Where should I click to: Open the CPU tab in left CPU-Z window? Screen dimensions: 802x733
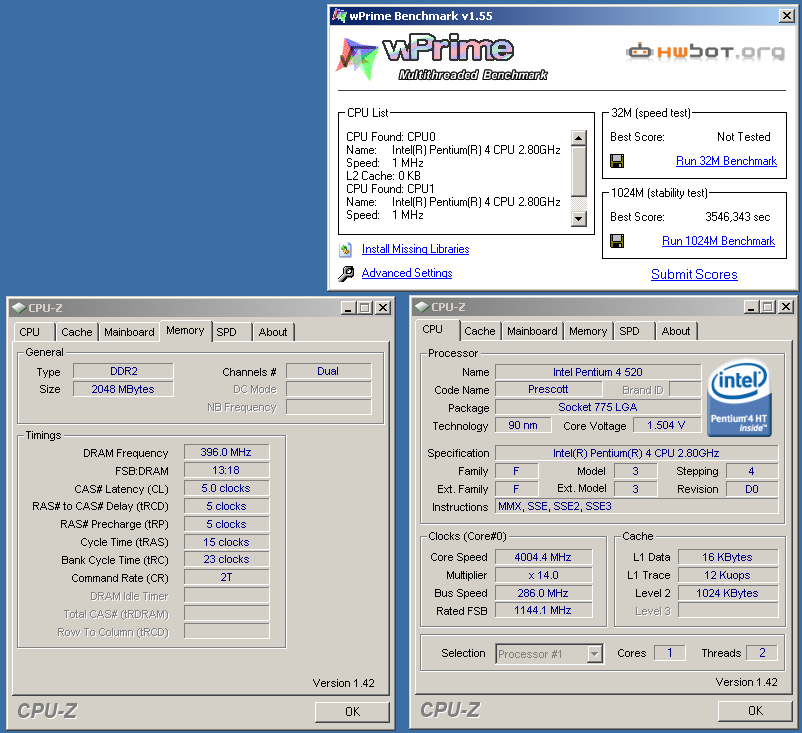pos(34,332)
